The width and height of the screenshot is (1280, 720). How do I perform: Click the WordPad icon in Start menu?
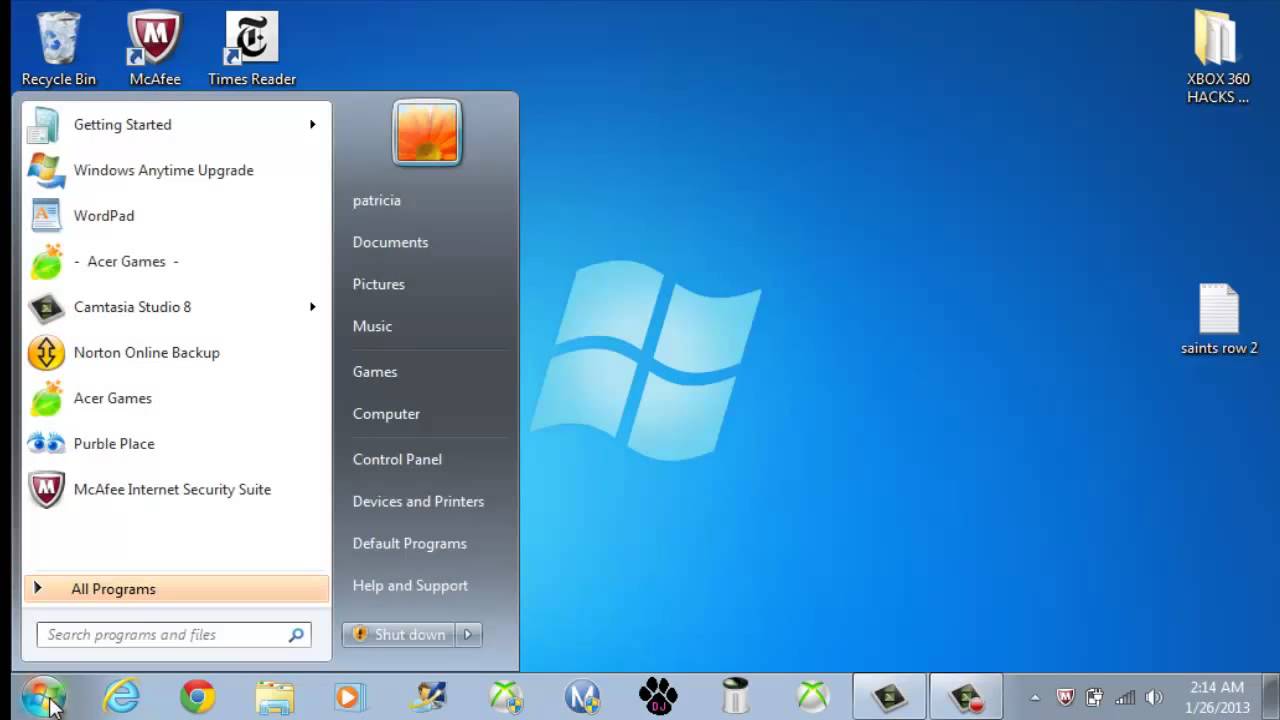(46, 216)
